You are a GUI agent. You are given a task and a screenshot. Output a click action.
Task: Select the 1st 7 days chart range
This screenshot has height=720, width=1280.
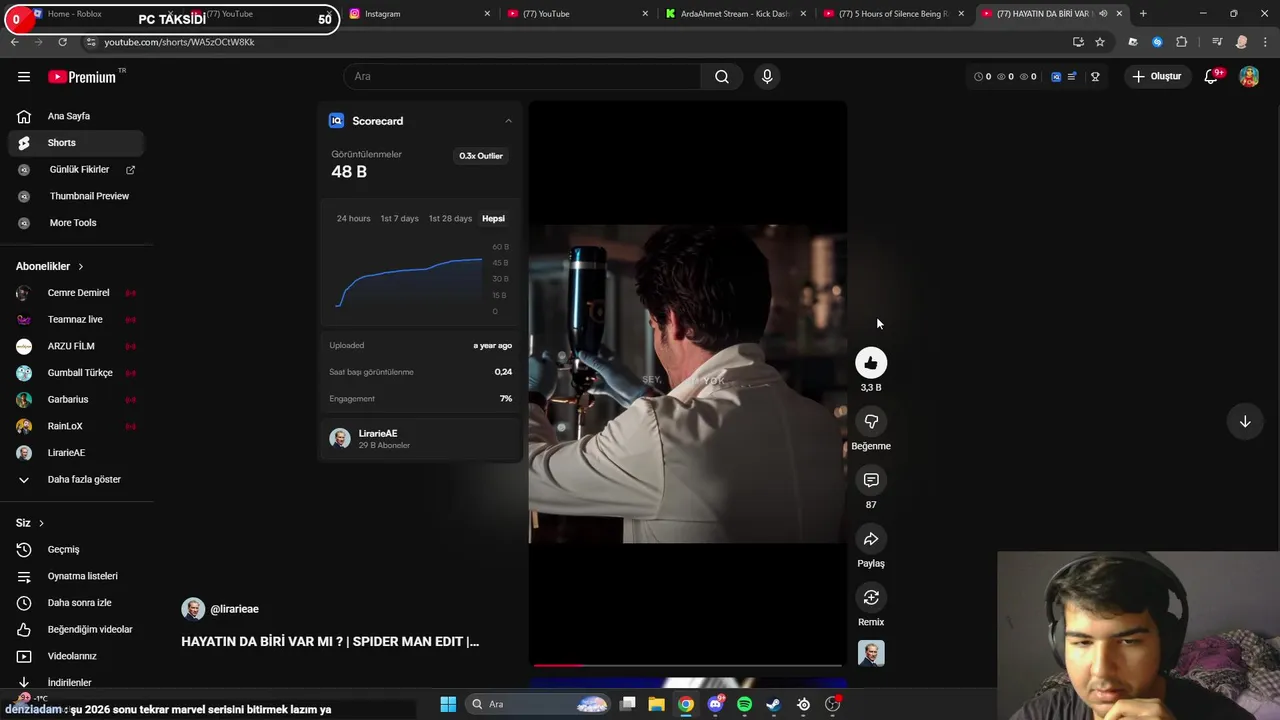point(399,218)
